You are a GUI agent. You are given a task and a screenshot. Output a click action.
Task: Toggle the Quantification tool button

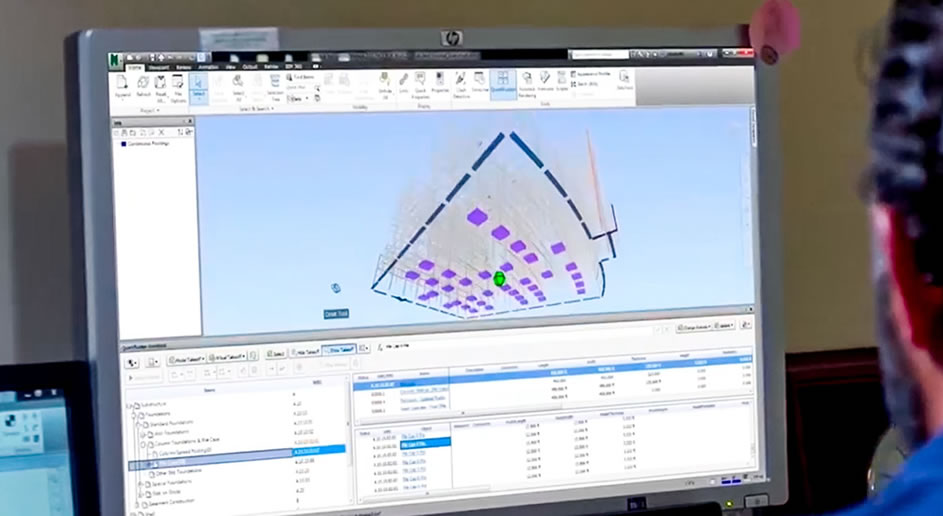[x=503, y=83]
